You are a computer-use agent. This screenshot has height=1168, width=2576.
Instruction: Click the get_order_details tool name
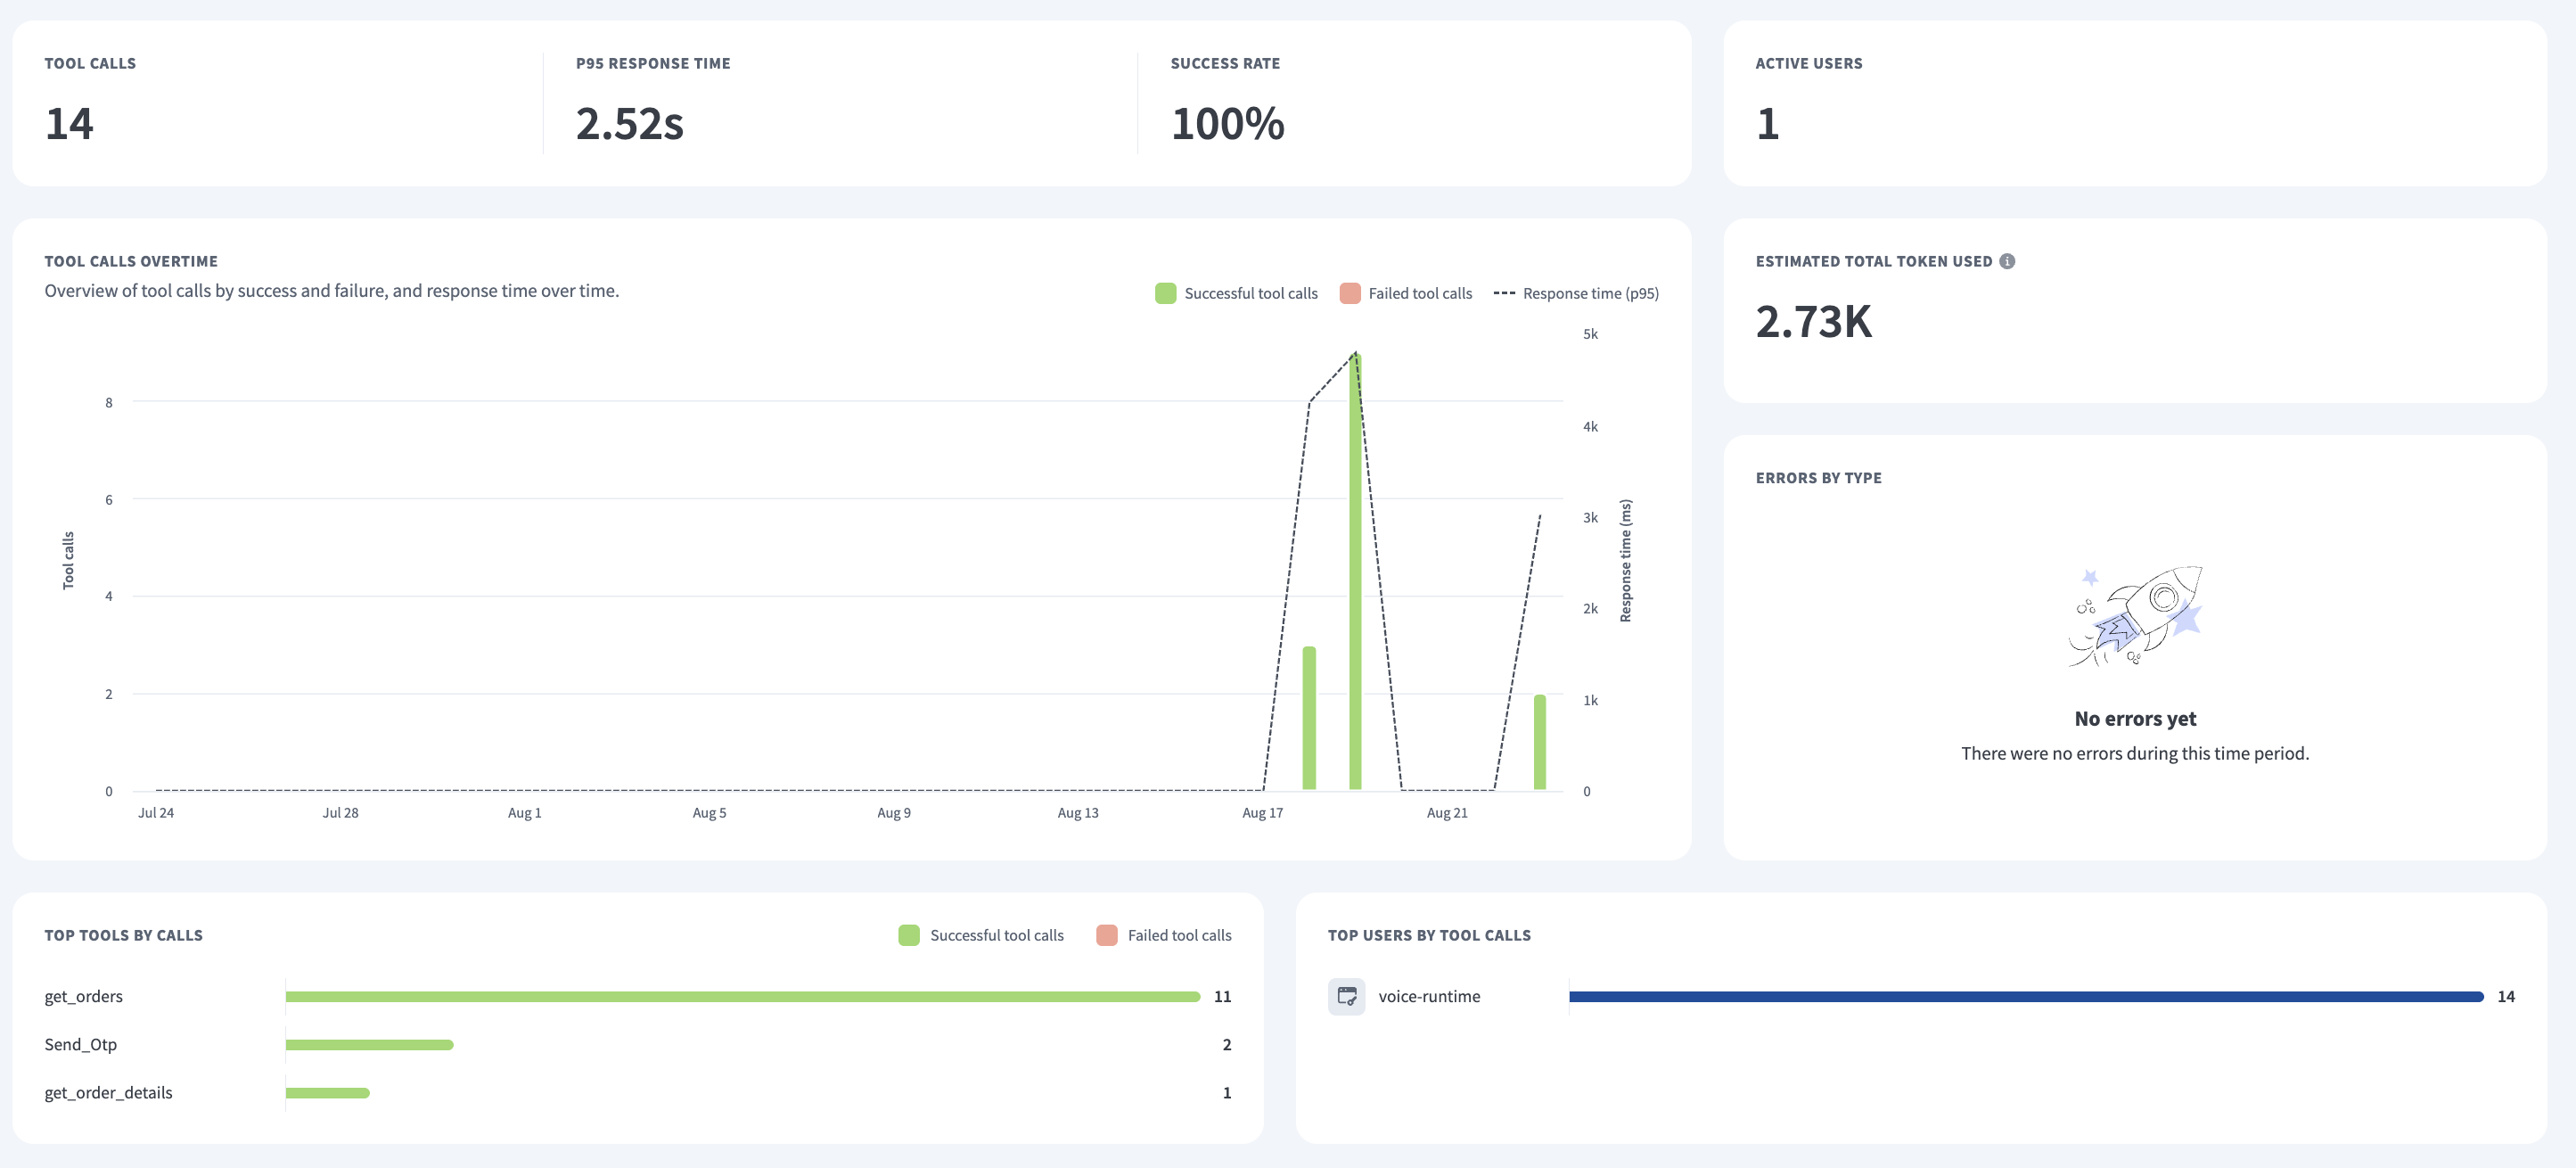pos(108,1092)
